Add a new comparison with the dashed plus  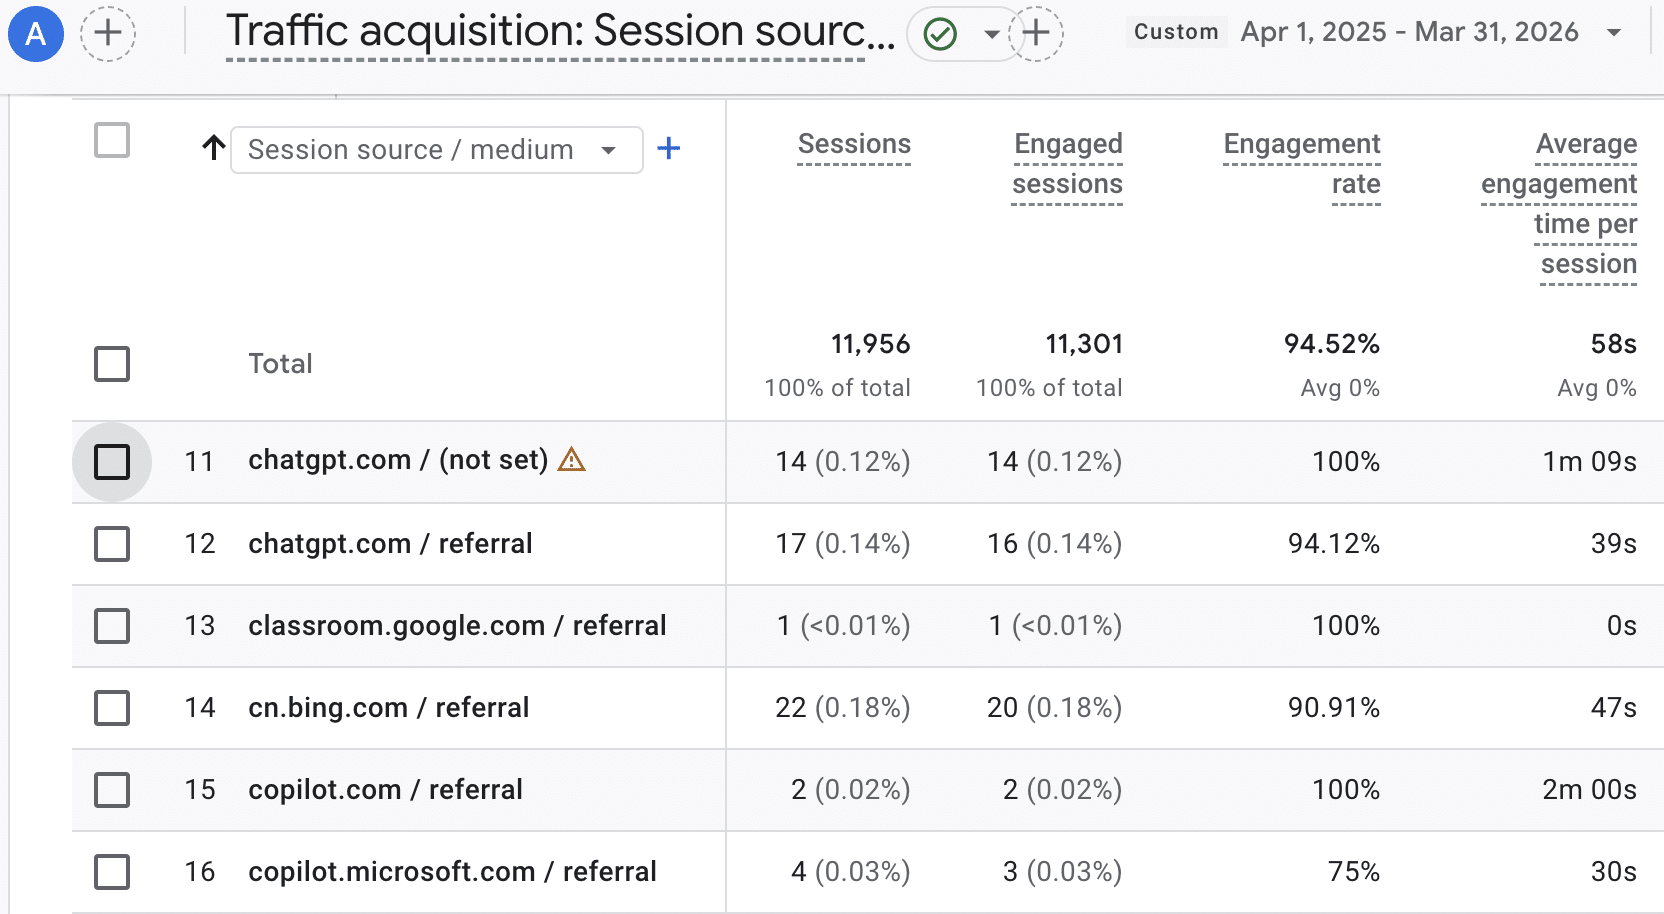(108, 34)
